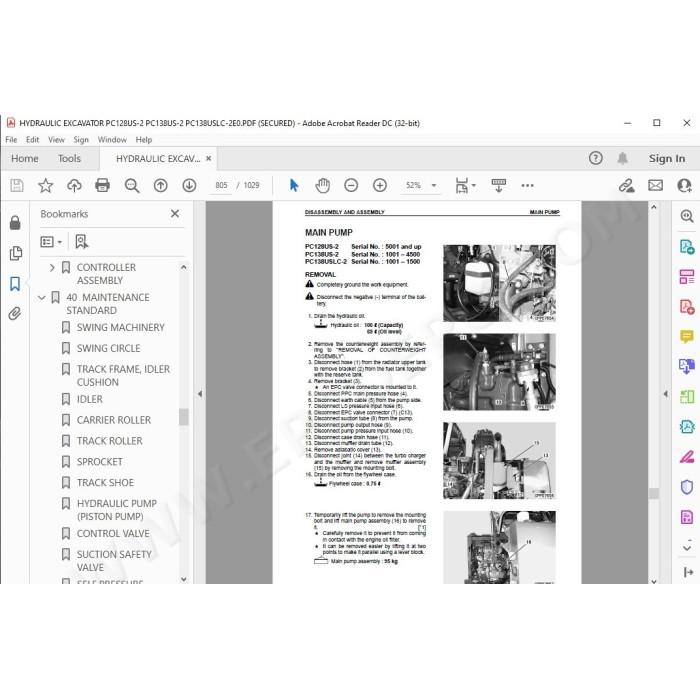700x700 pixels.
Task: Open CARRIER ROLLER bookmark
Action: click(x=114, y=420)
